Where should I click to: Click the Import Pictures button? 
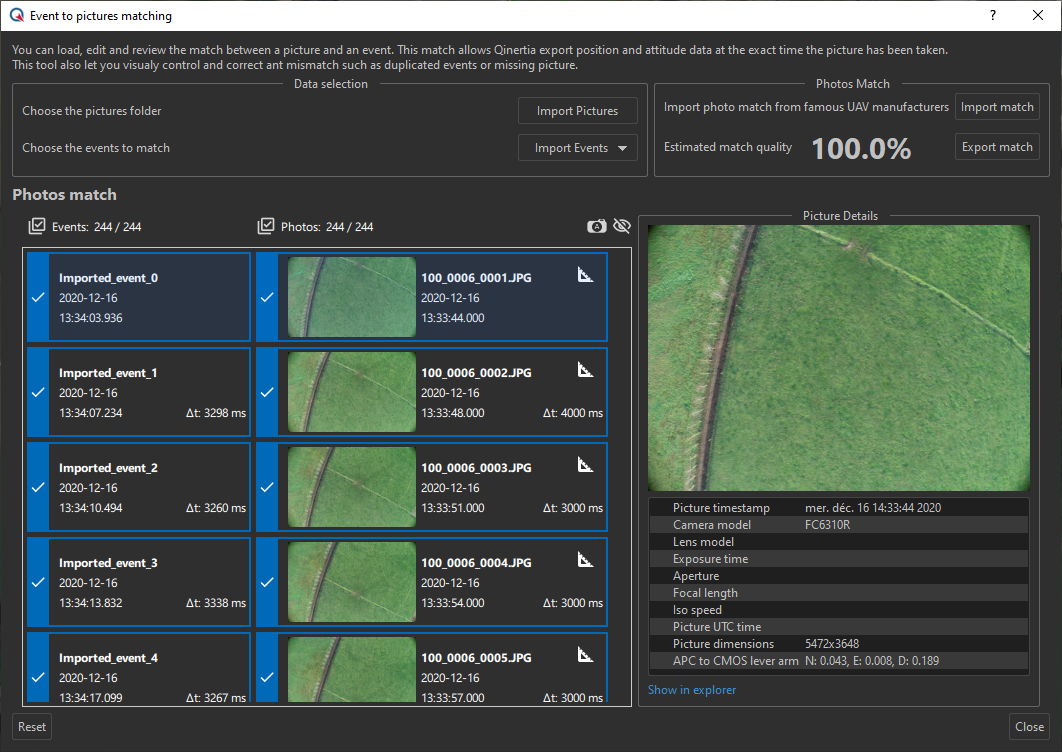point(577,111)
